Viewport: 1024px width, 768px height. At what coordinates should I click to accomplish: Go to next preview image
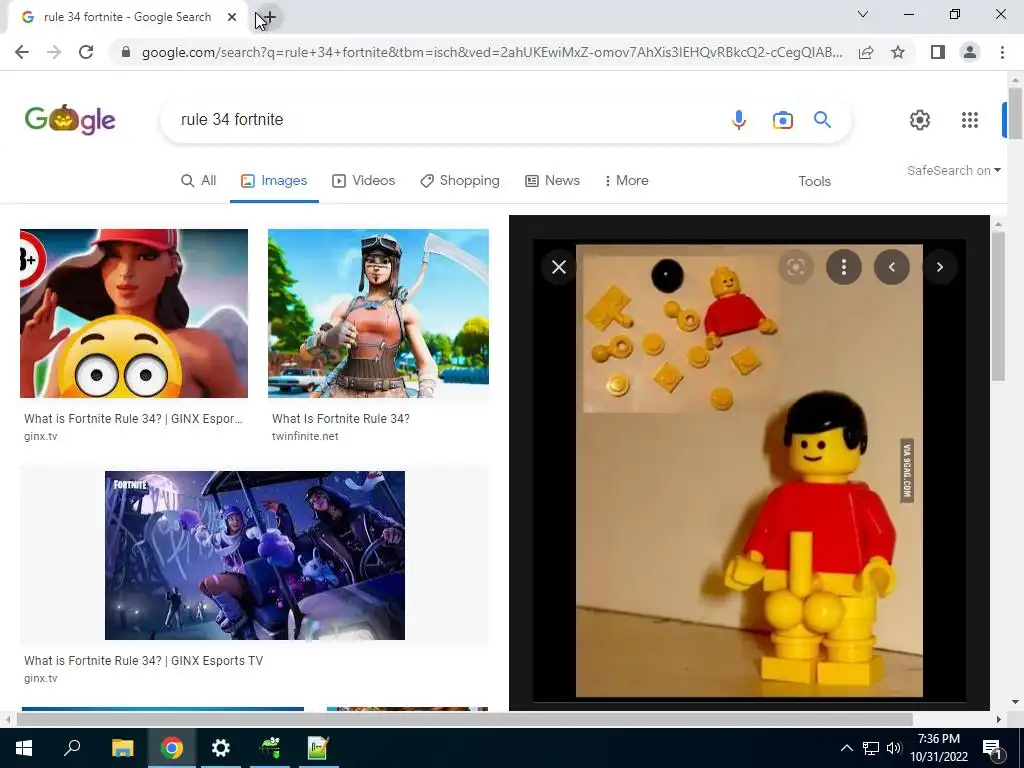[x=940, y=267]
